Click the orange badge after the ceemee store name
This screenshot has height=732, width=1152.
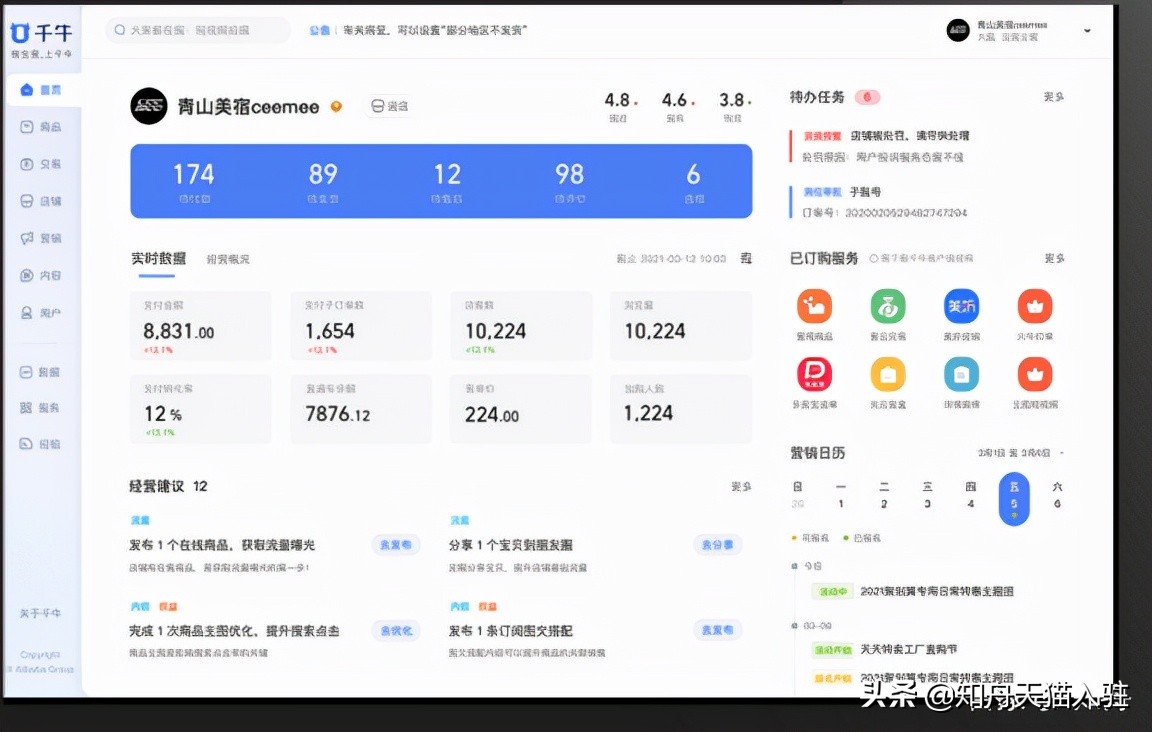point(336,107)
